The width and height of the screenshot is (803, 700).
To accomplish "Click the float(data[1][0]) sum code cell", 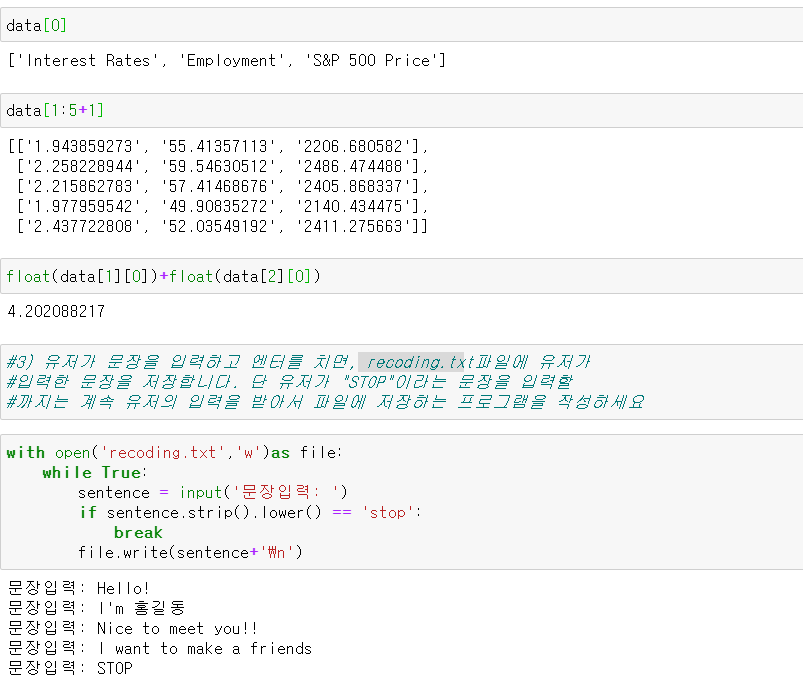I will pyautogui.click(x=402, y=276).
